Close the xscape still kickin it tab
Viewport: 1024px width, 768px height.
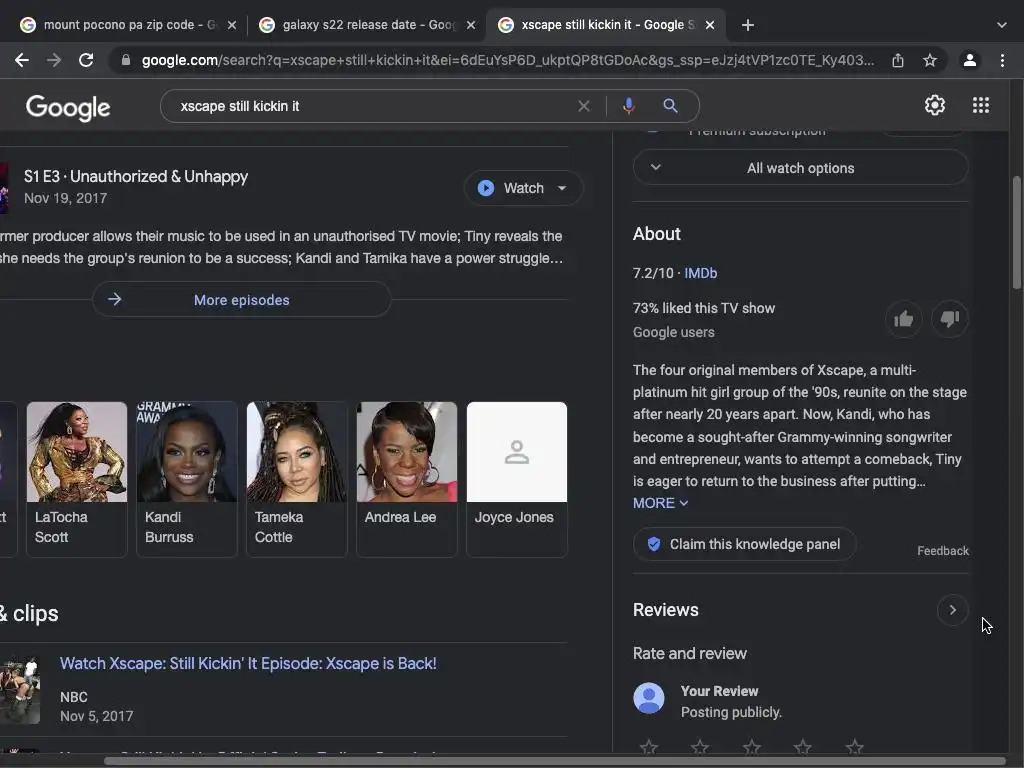coord(710,25)
